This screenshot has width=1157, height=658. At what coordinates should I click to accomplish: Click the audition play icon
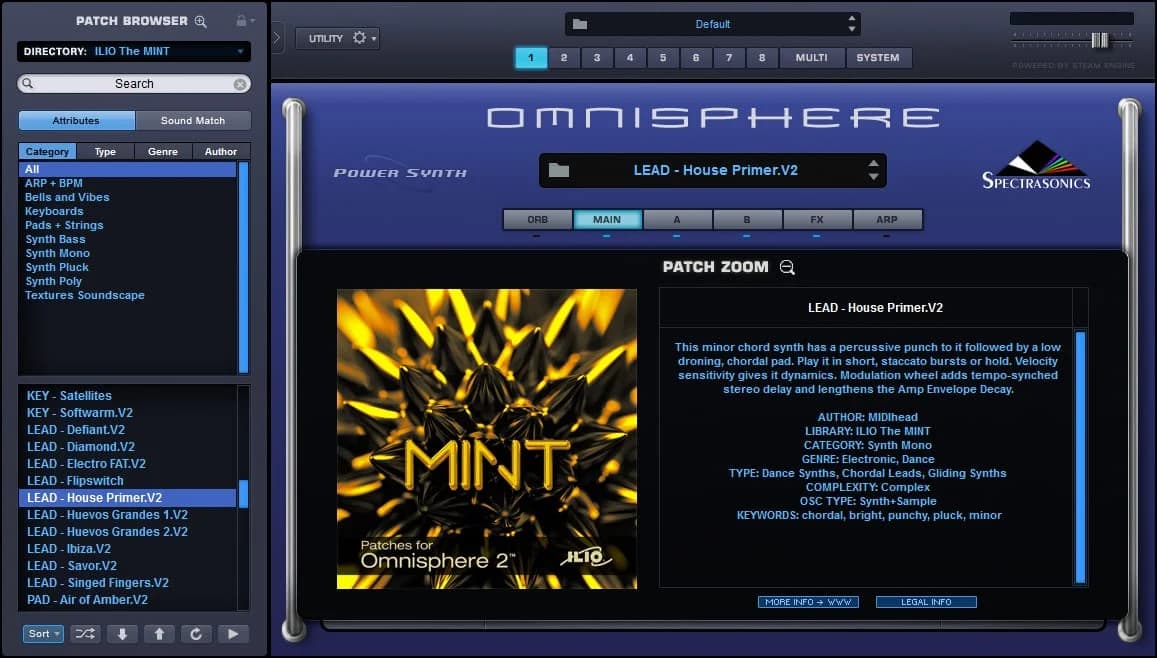(x=233, y=633)
